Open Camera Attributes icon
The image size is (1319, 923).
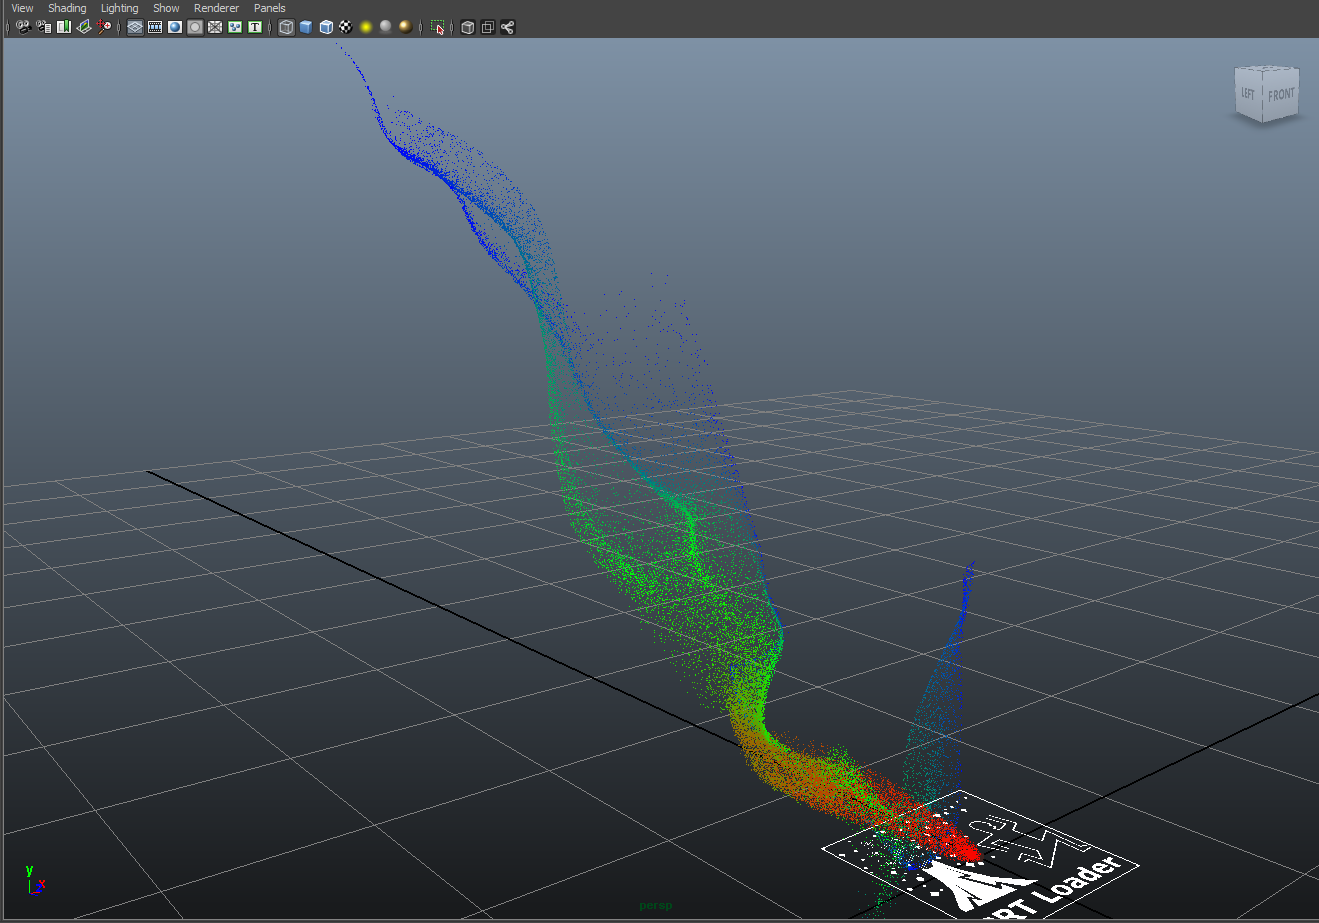pos(44,27)
